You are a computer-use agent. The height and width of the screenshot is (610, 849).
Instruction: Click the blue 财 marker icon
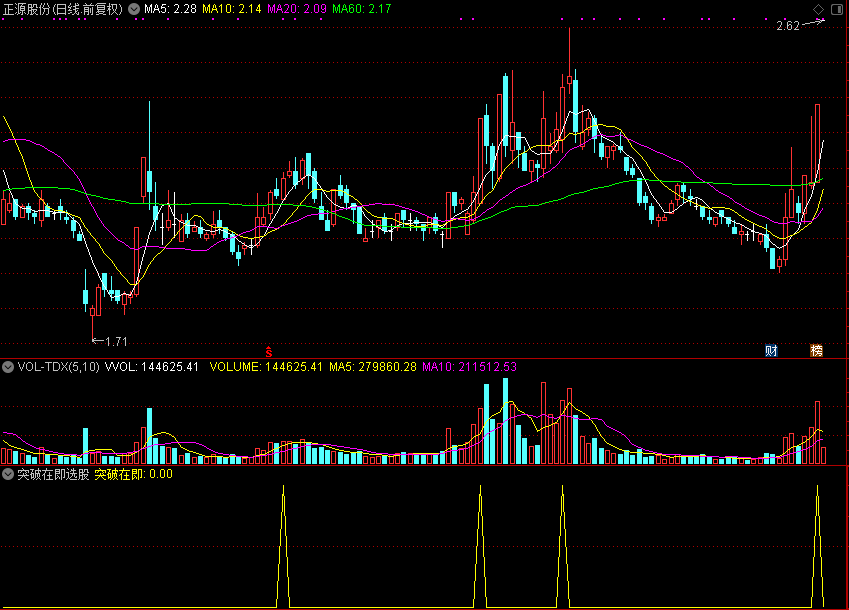click(771, 350)
